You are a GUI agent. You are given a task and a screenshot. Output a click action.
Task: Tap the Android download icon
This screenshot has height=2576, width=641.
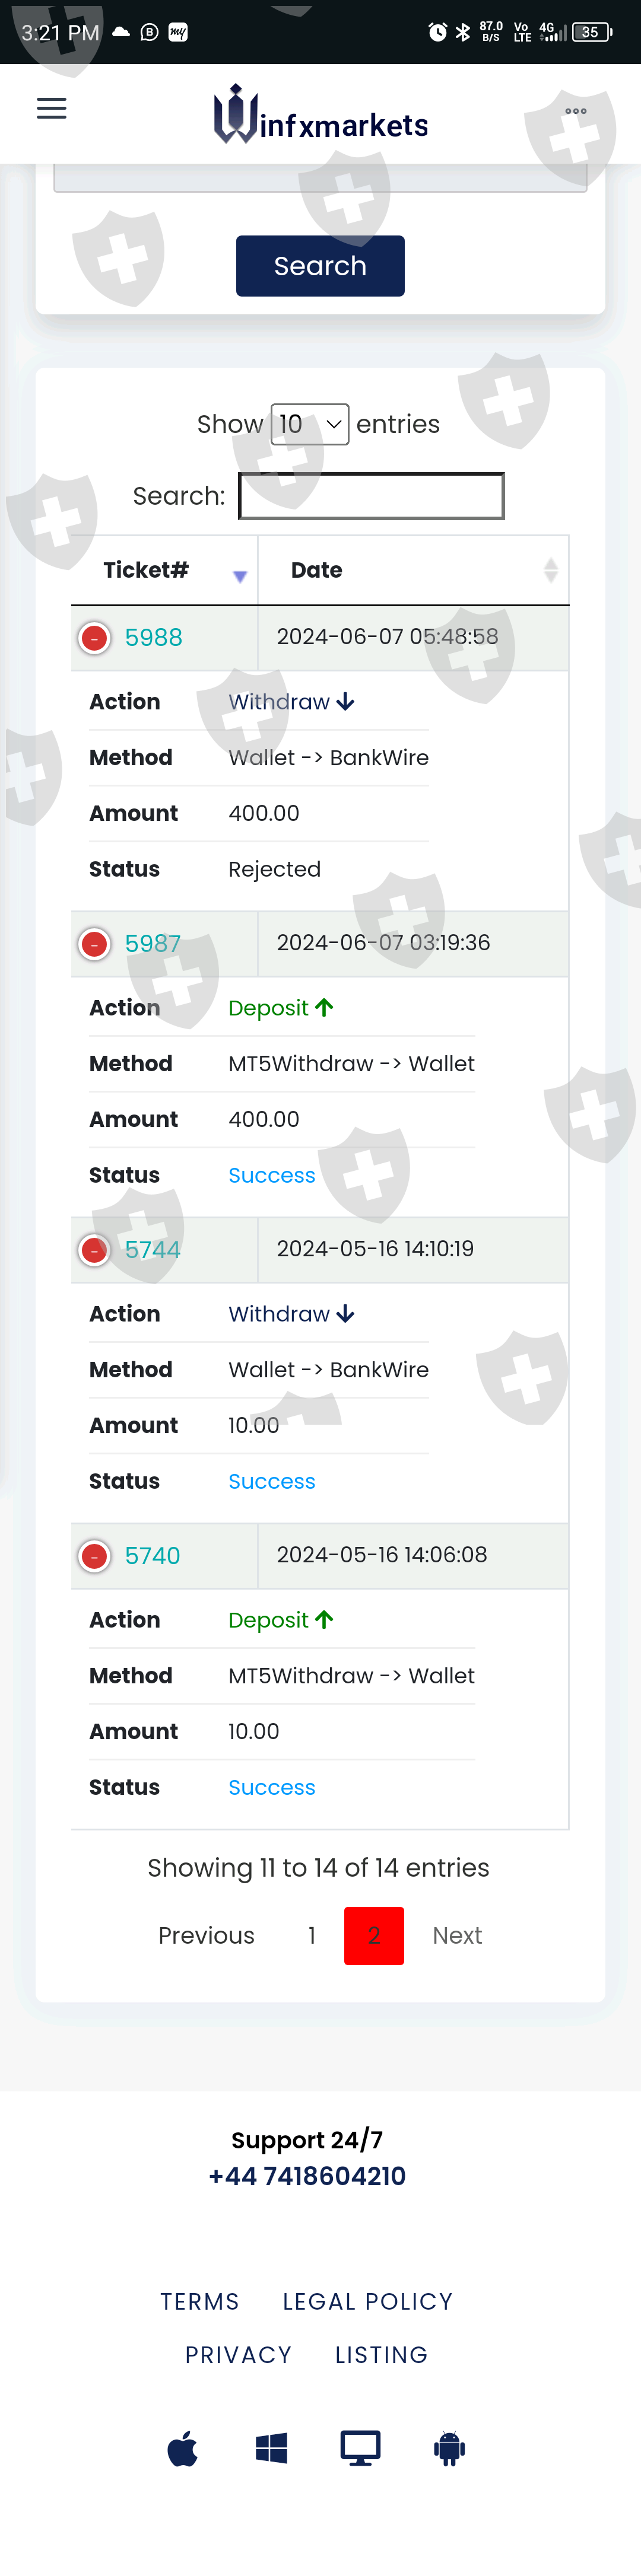pyautogui.click(x=449, y=2449)
